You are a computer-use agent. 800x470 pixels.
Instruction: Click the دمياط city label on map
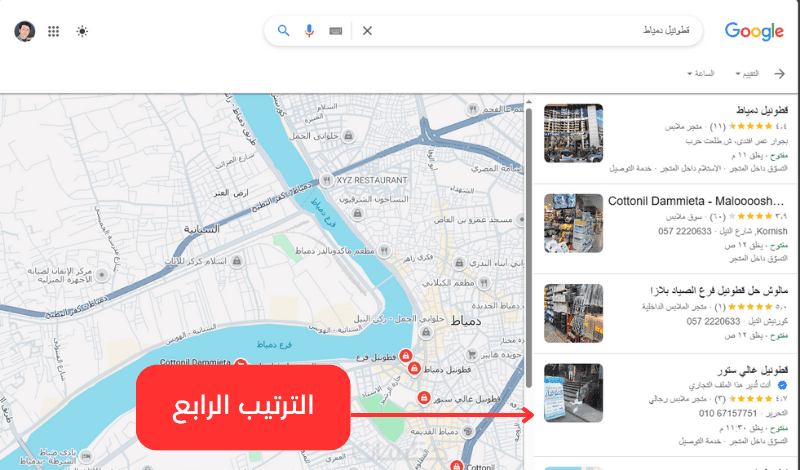[x=465, y=321]
